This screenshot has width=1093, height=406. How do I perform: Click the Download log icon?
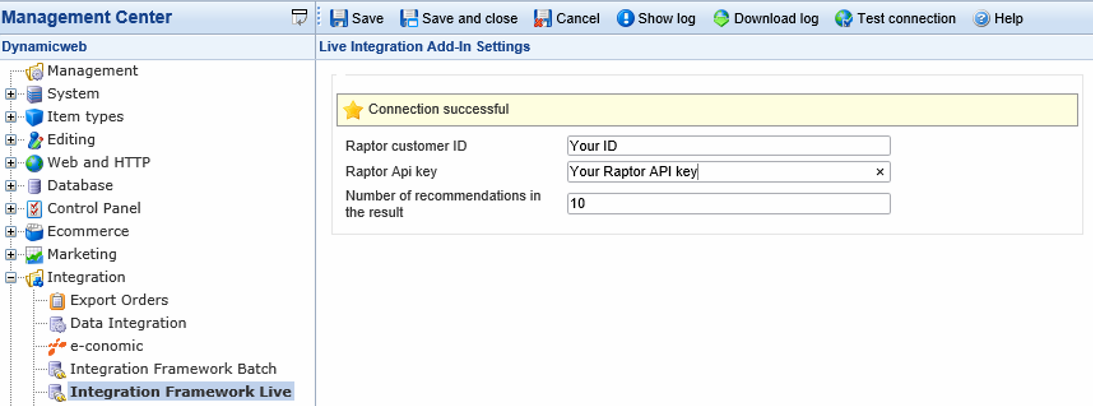[x=721, y=18]
